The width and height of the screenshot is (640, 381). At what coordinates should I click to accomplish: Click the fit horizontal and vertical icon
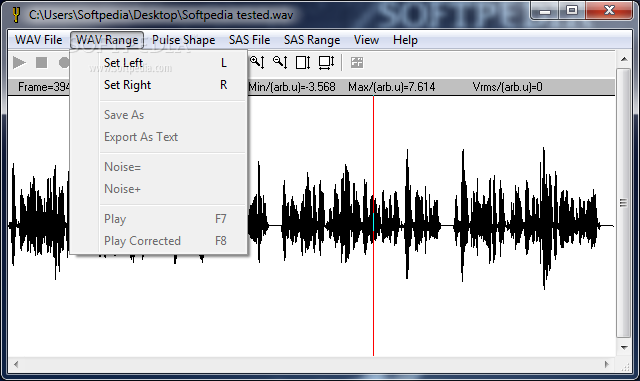[x=326, y=62]
